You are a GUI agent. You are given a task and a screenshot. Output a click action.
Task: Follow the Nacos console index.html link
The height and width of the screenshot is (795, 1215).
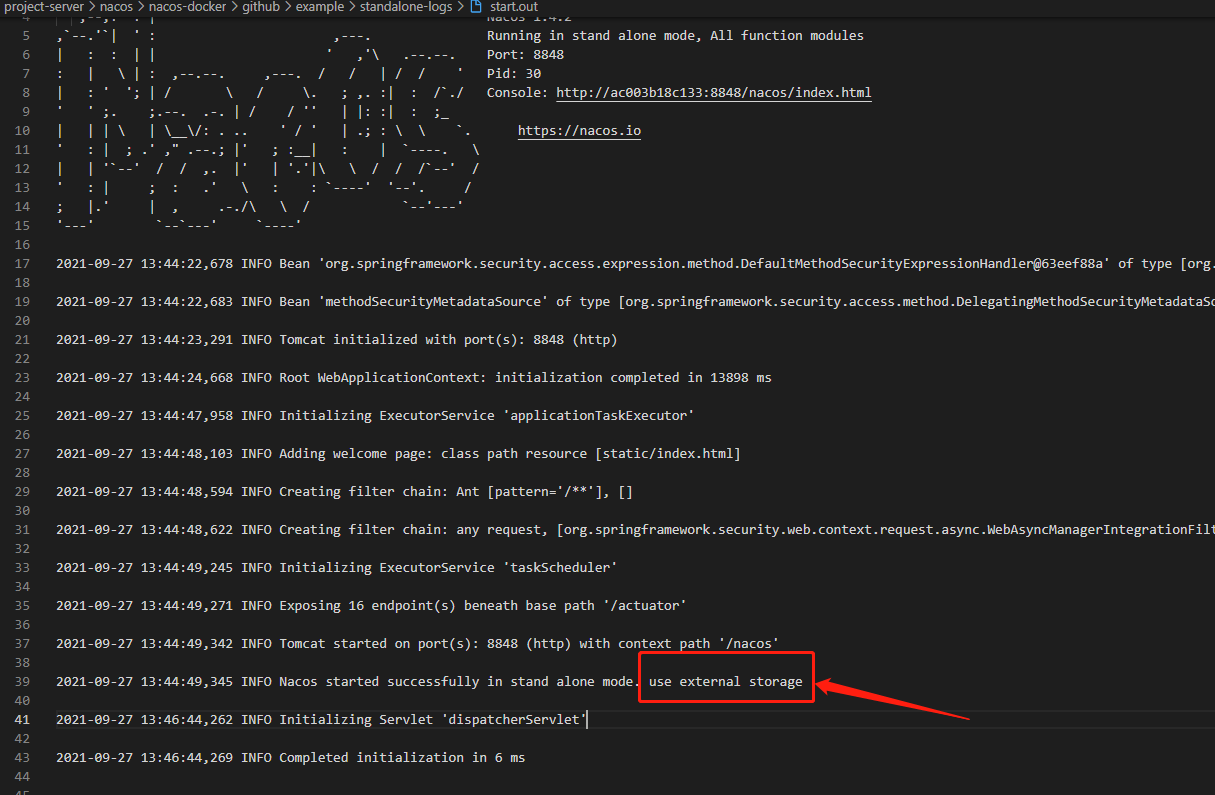713,93
